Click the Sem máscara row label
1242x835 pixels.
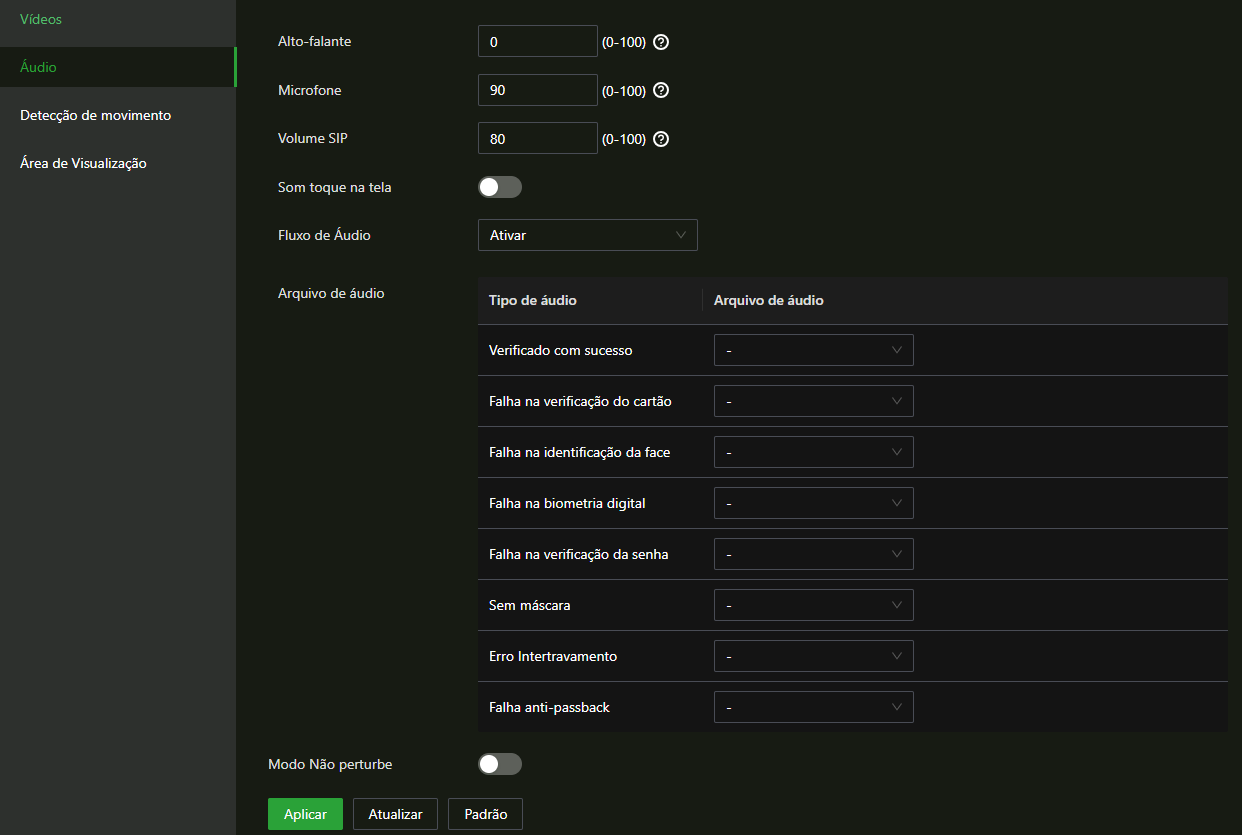pyautogui.click(x=529, y=605)
